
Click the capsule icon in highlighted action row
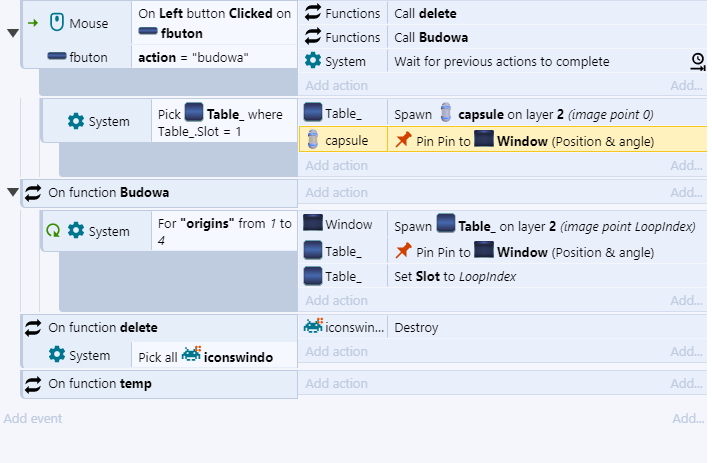coord(312,140)
